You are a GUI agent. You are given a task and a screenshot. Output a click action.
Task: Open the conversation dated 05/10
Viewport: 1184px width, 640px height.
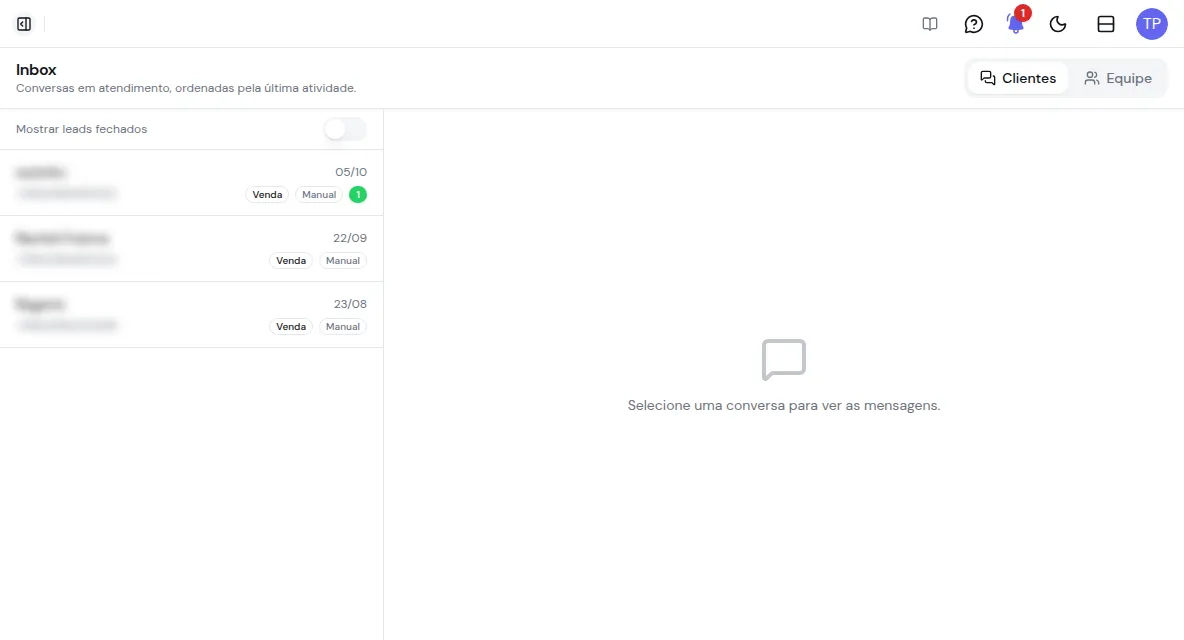192,183
